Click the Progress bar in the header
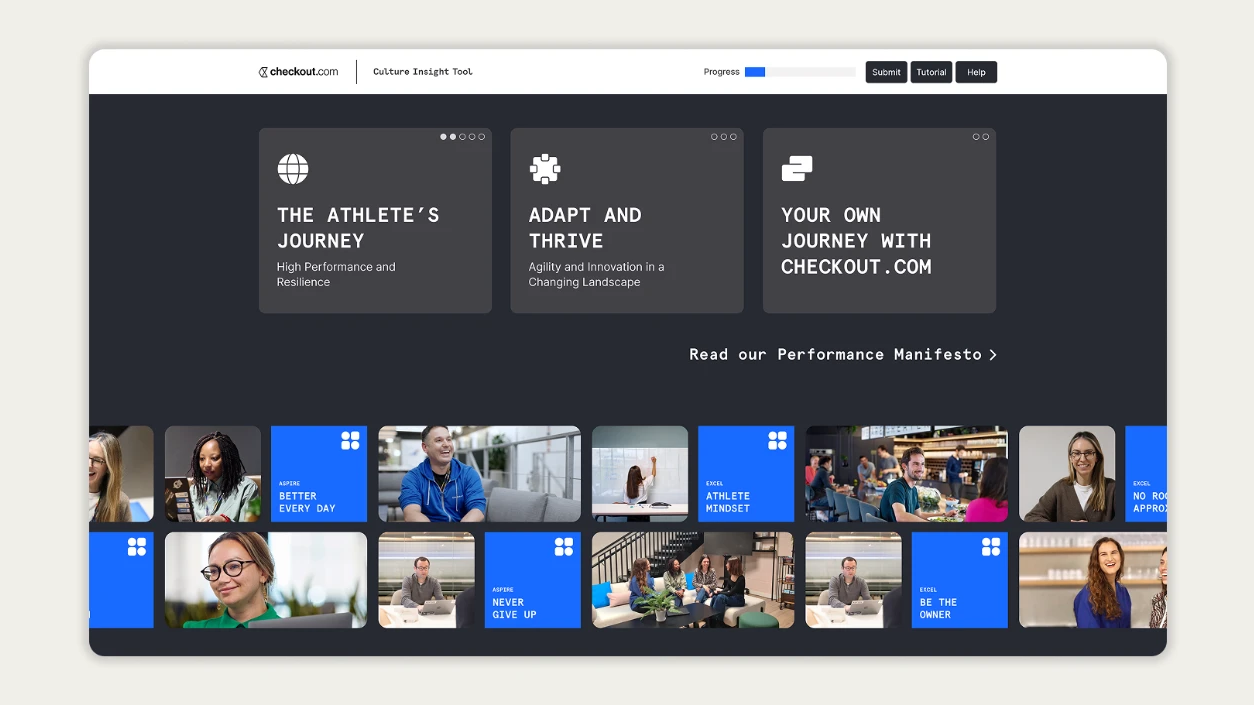This screenshot has height=705, width=1254. (800, 72)
